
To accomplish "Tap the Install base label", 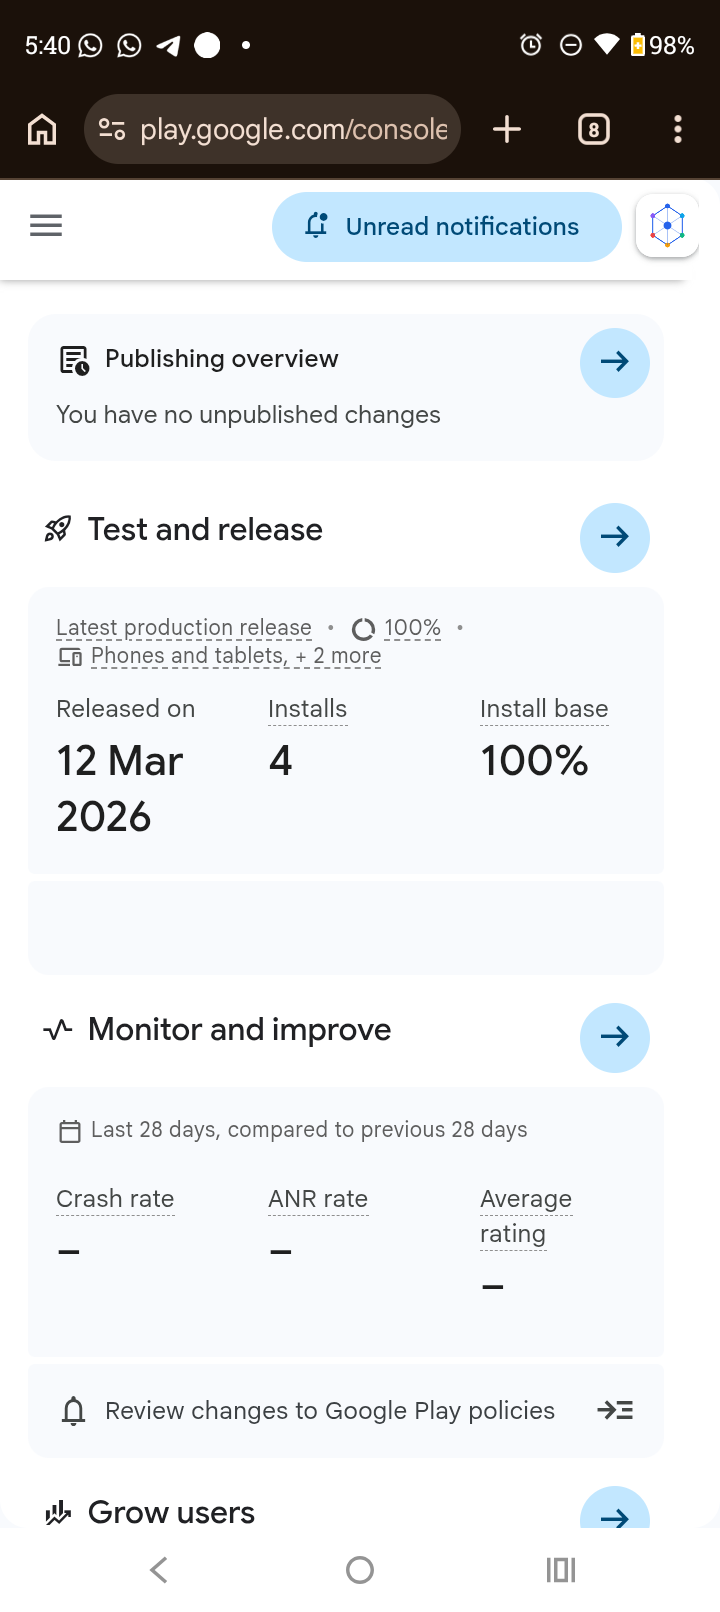I will point(544,709).
